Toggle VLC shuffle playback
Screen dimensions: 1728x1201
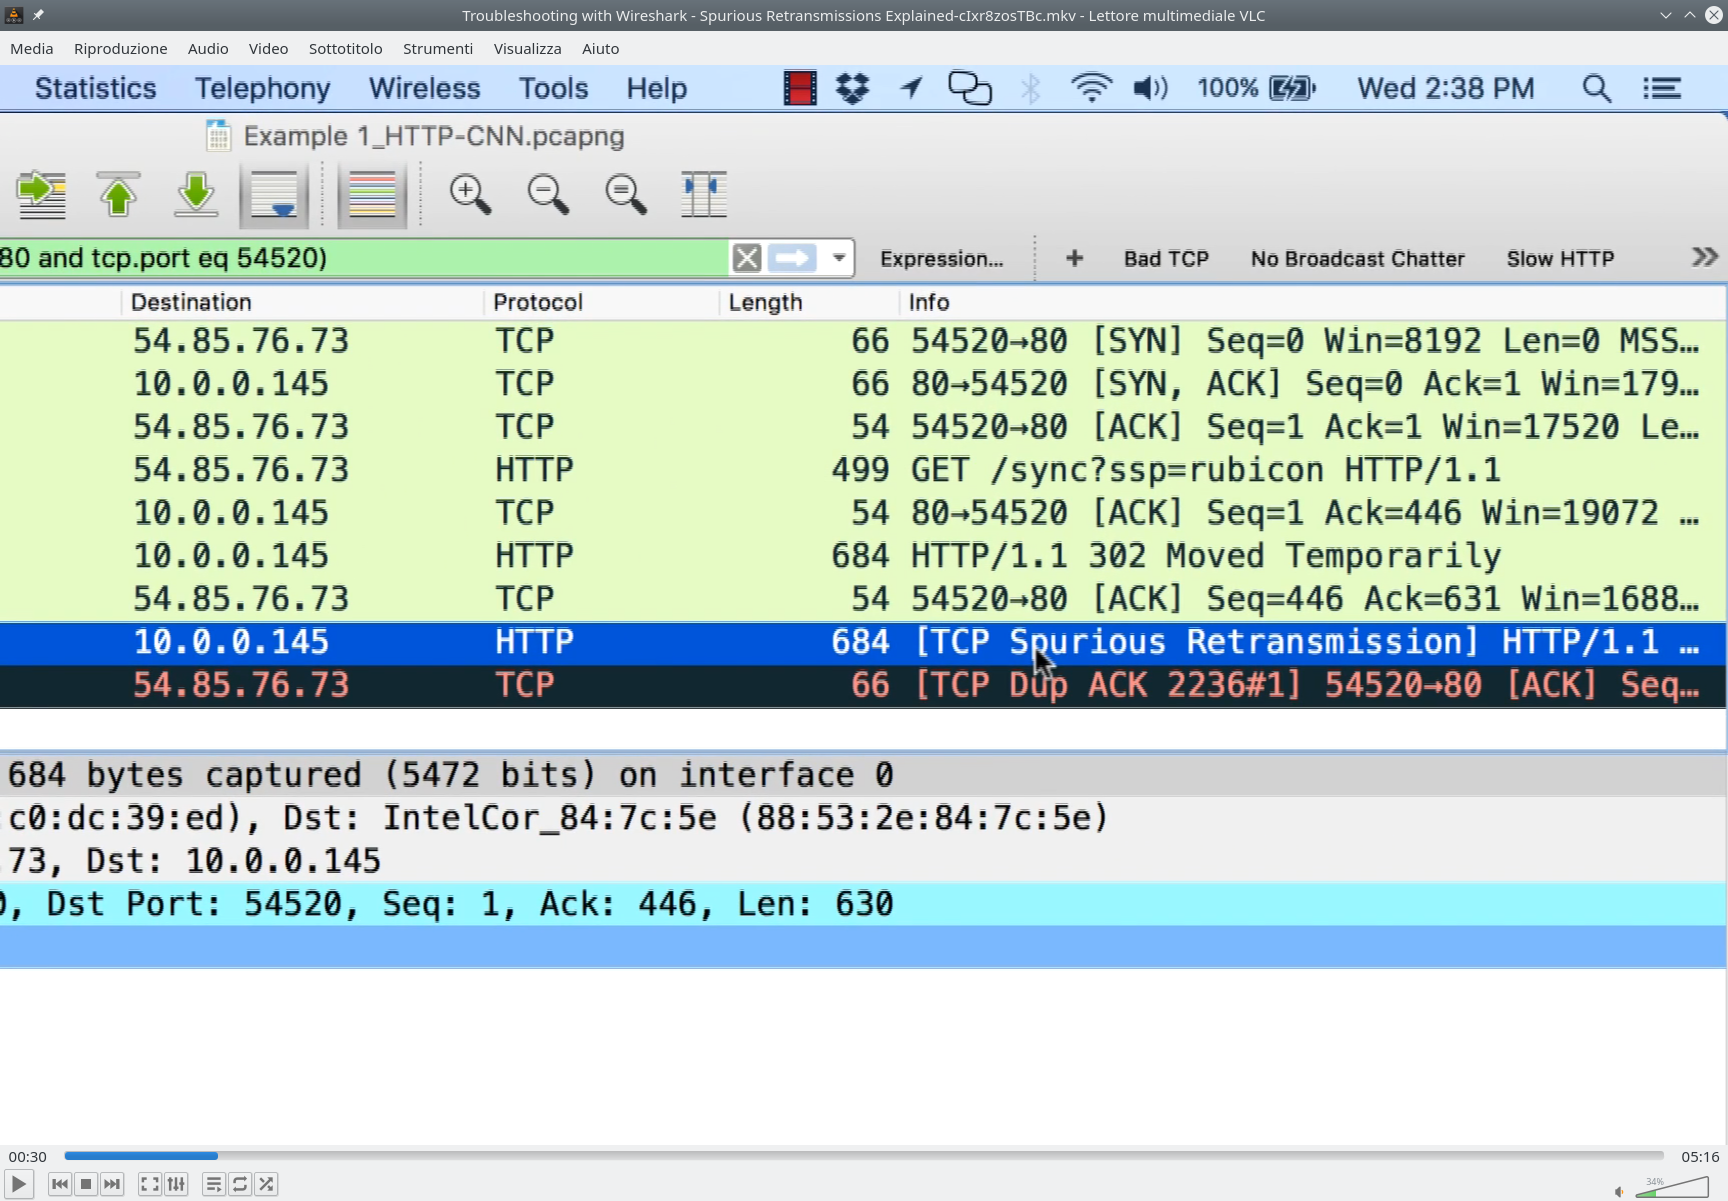pos(266,1184)
